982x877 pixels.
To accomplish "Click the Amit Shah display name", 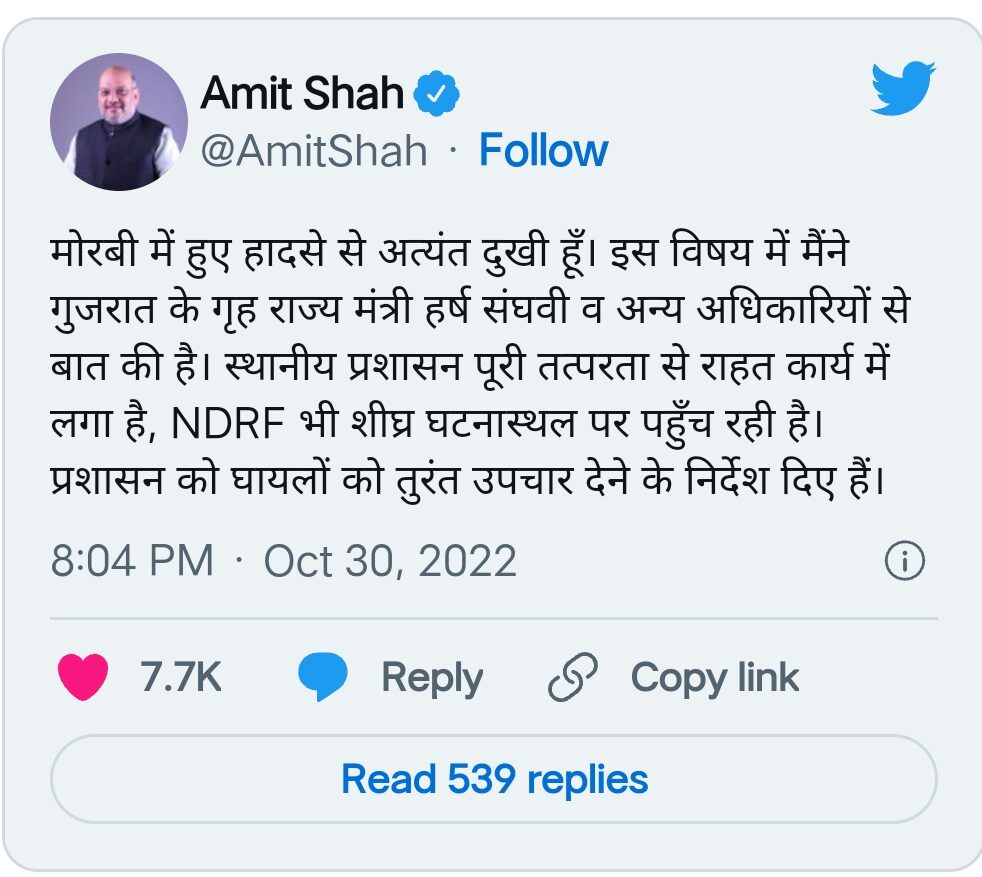I will coord(302,94).
